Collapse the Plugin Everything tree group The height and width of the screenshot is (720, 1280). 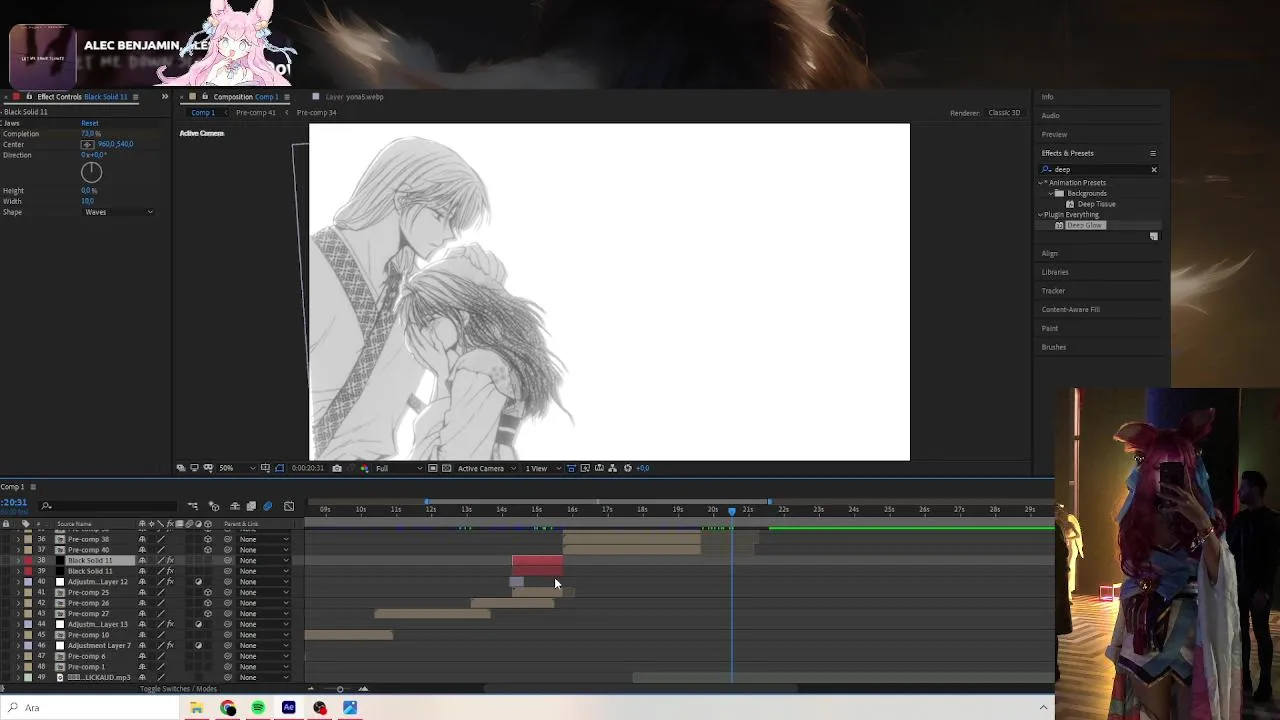(1041, 215)
